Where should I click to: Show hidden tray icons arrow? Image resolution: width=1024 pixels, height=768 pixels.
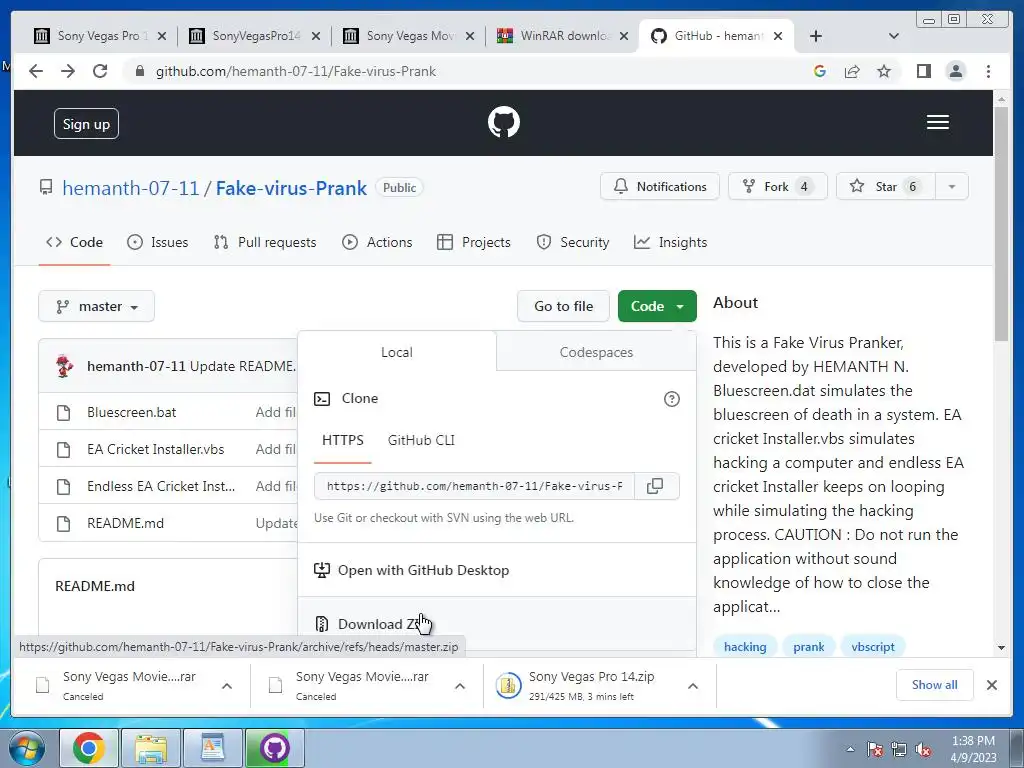(x=850, y=749)
